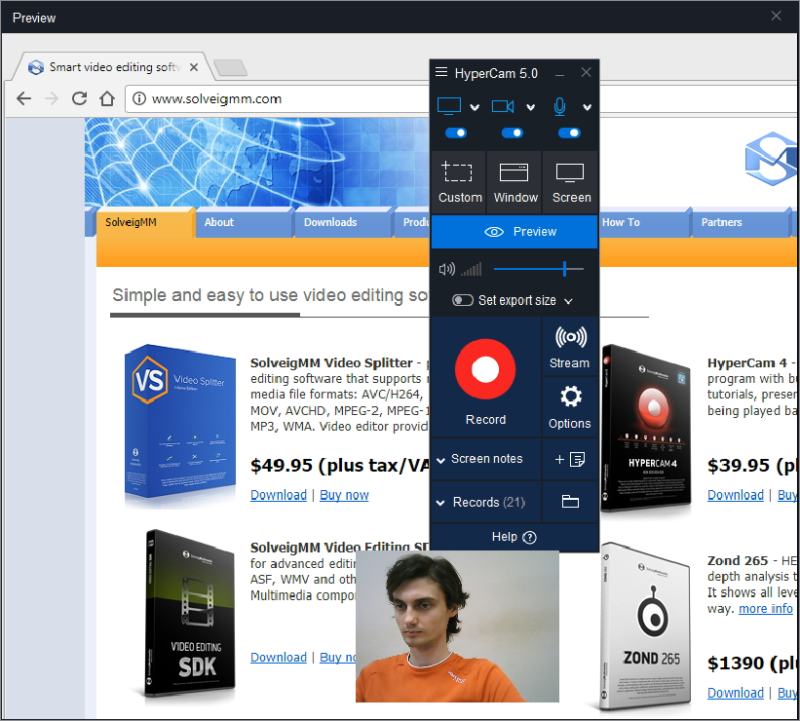This screenshot has width=800, height=721.
Task: Open the HyperCam hamburger menu
Action: pos(441,72)
